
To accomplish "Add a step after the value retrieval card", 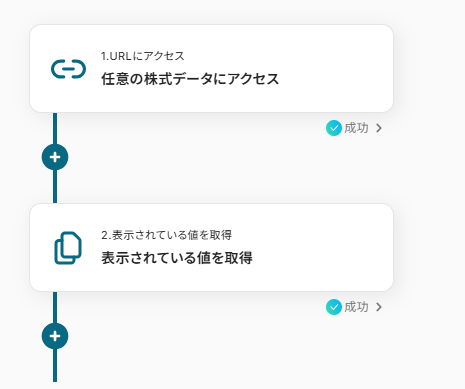I will [55, 336].
